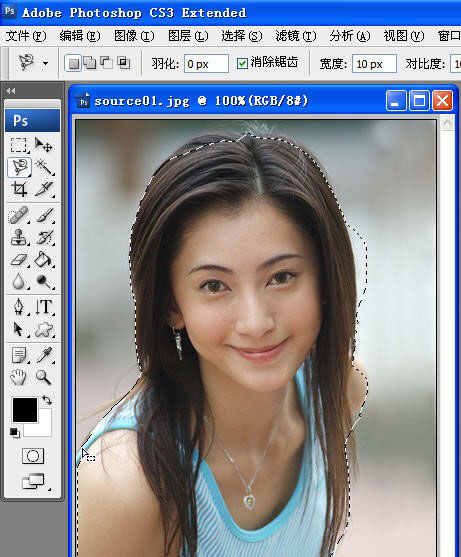Toggle Quick Mask mode button
The image size is (461, 557).
pos(33,455)
